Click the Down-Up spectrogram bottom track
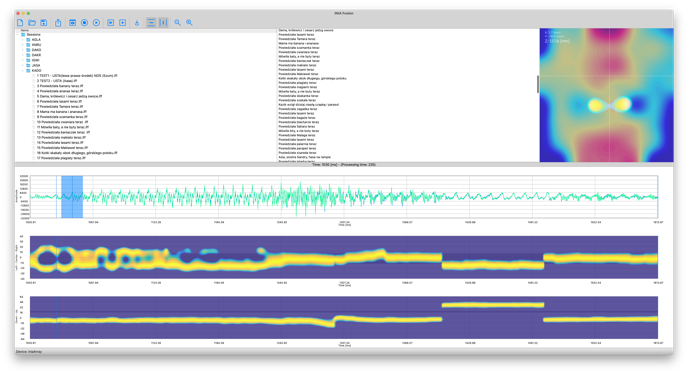This screenshot has width=688, height=374. tap(344, 317)
